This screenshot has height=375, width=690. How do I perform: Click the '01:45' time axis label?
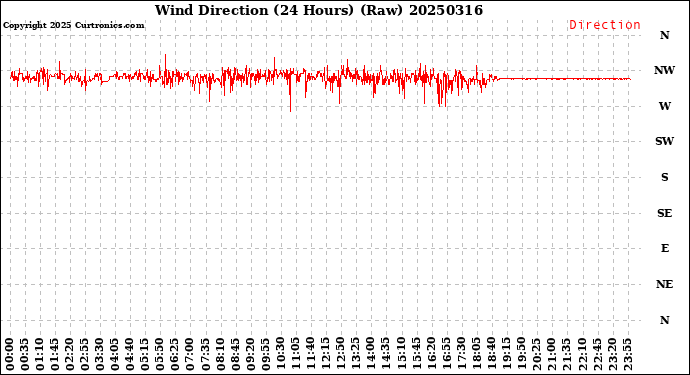pos(55,355)
